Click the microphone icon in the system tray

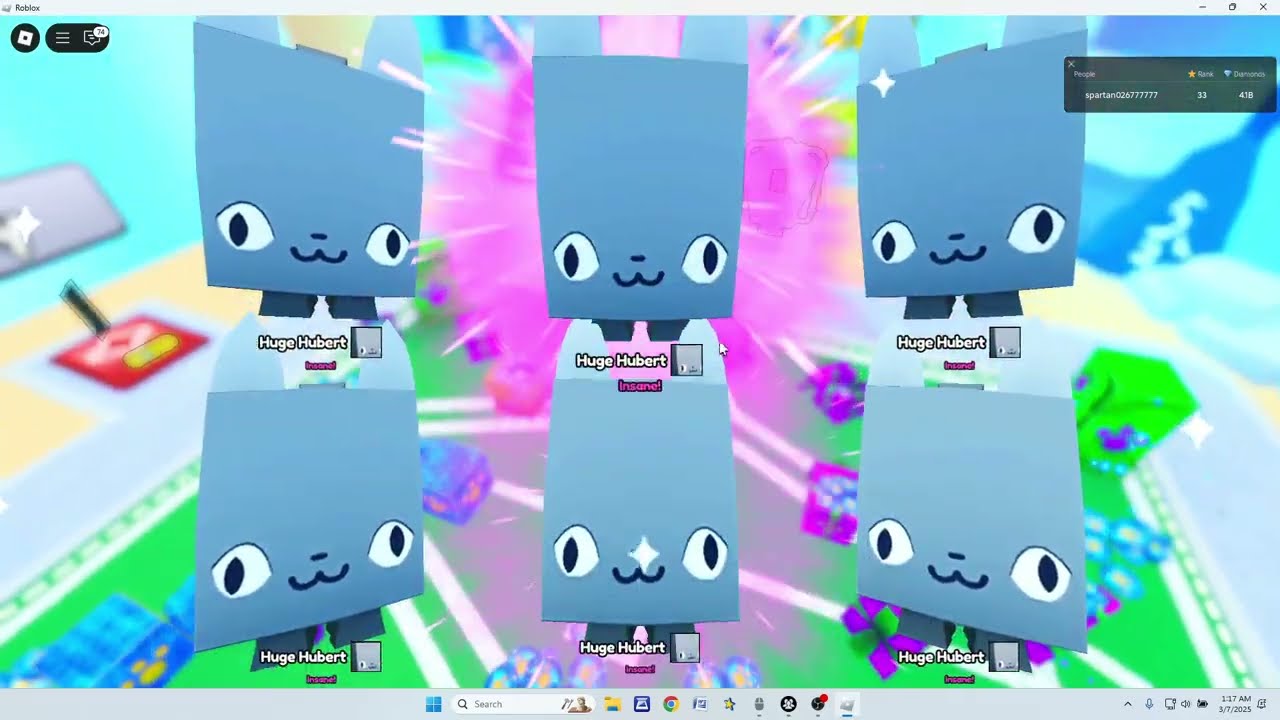(1149, 704)
